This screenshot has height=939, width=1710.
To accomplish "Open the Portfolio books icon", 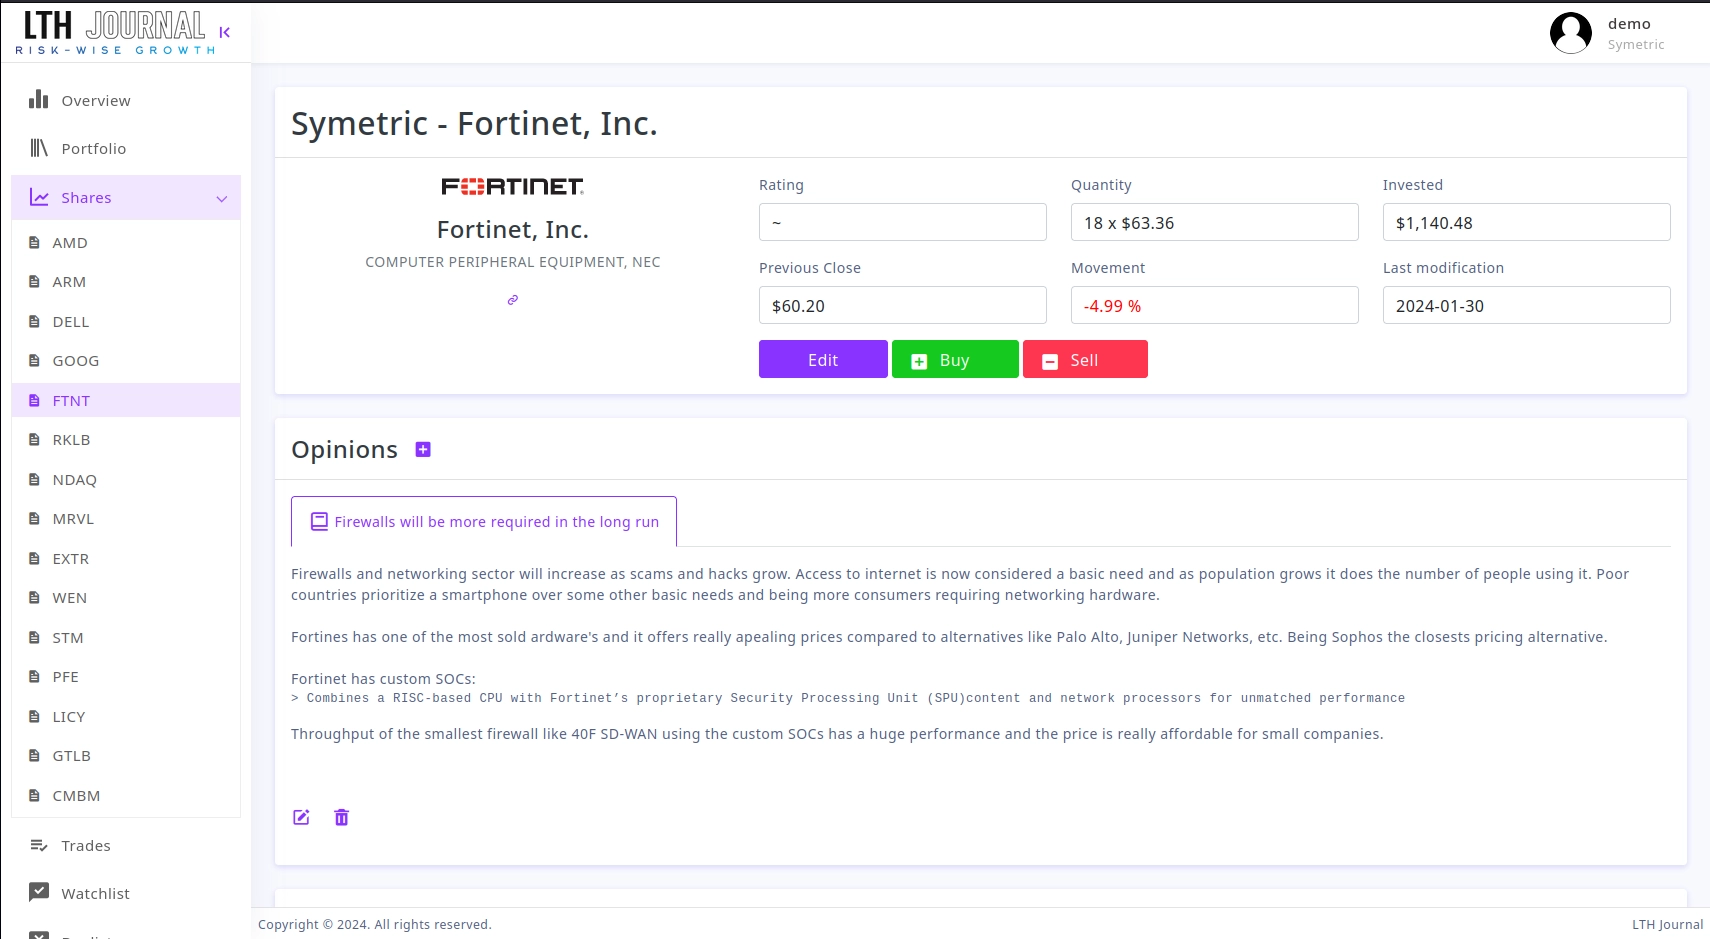I will point(39,148).
